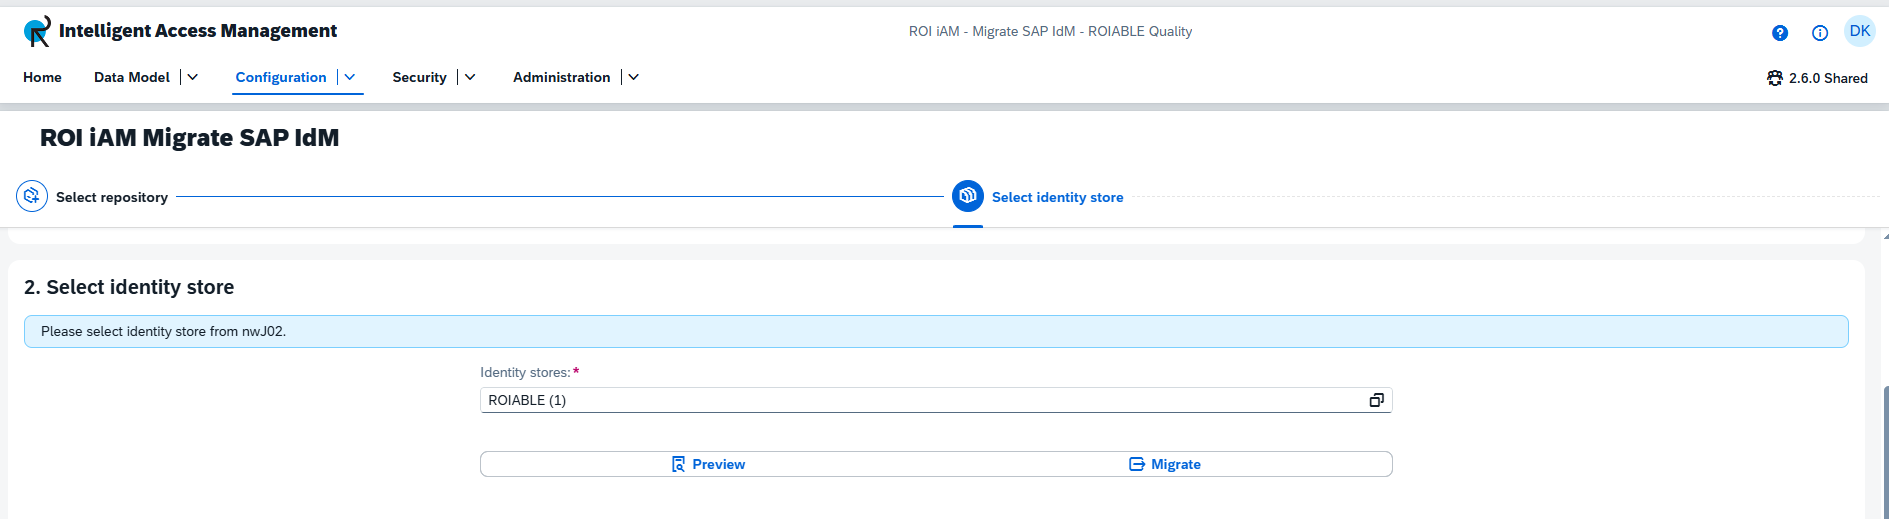Click the page vertical scrollbar
This screenshot has height=519, width=1889.
click(1885, 450)
